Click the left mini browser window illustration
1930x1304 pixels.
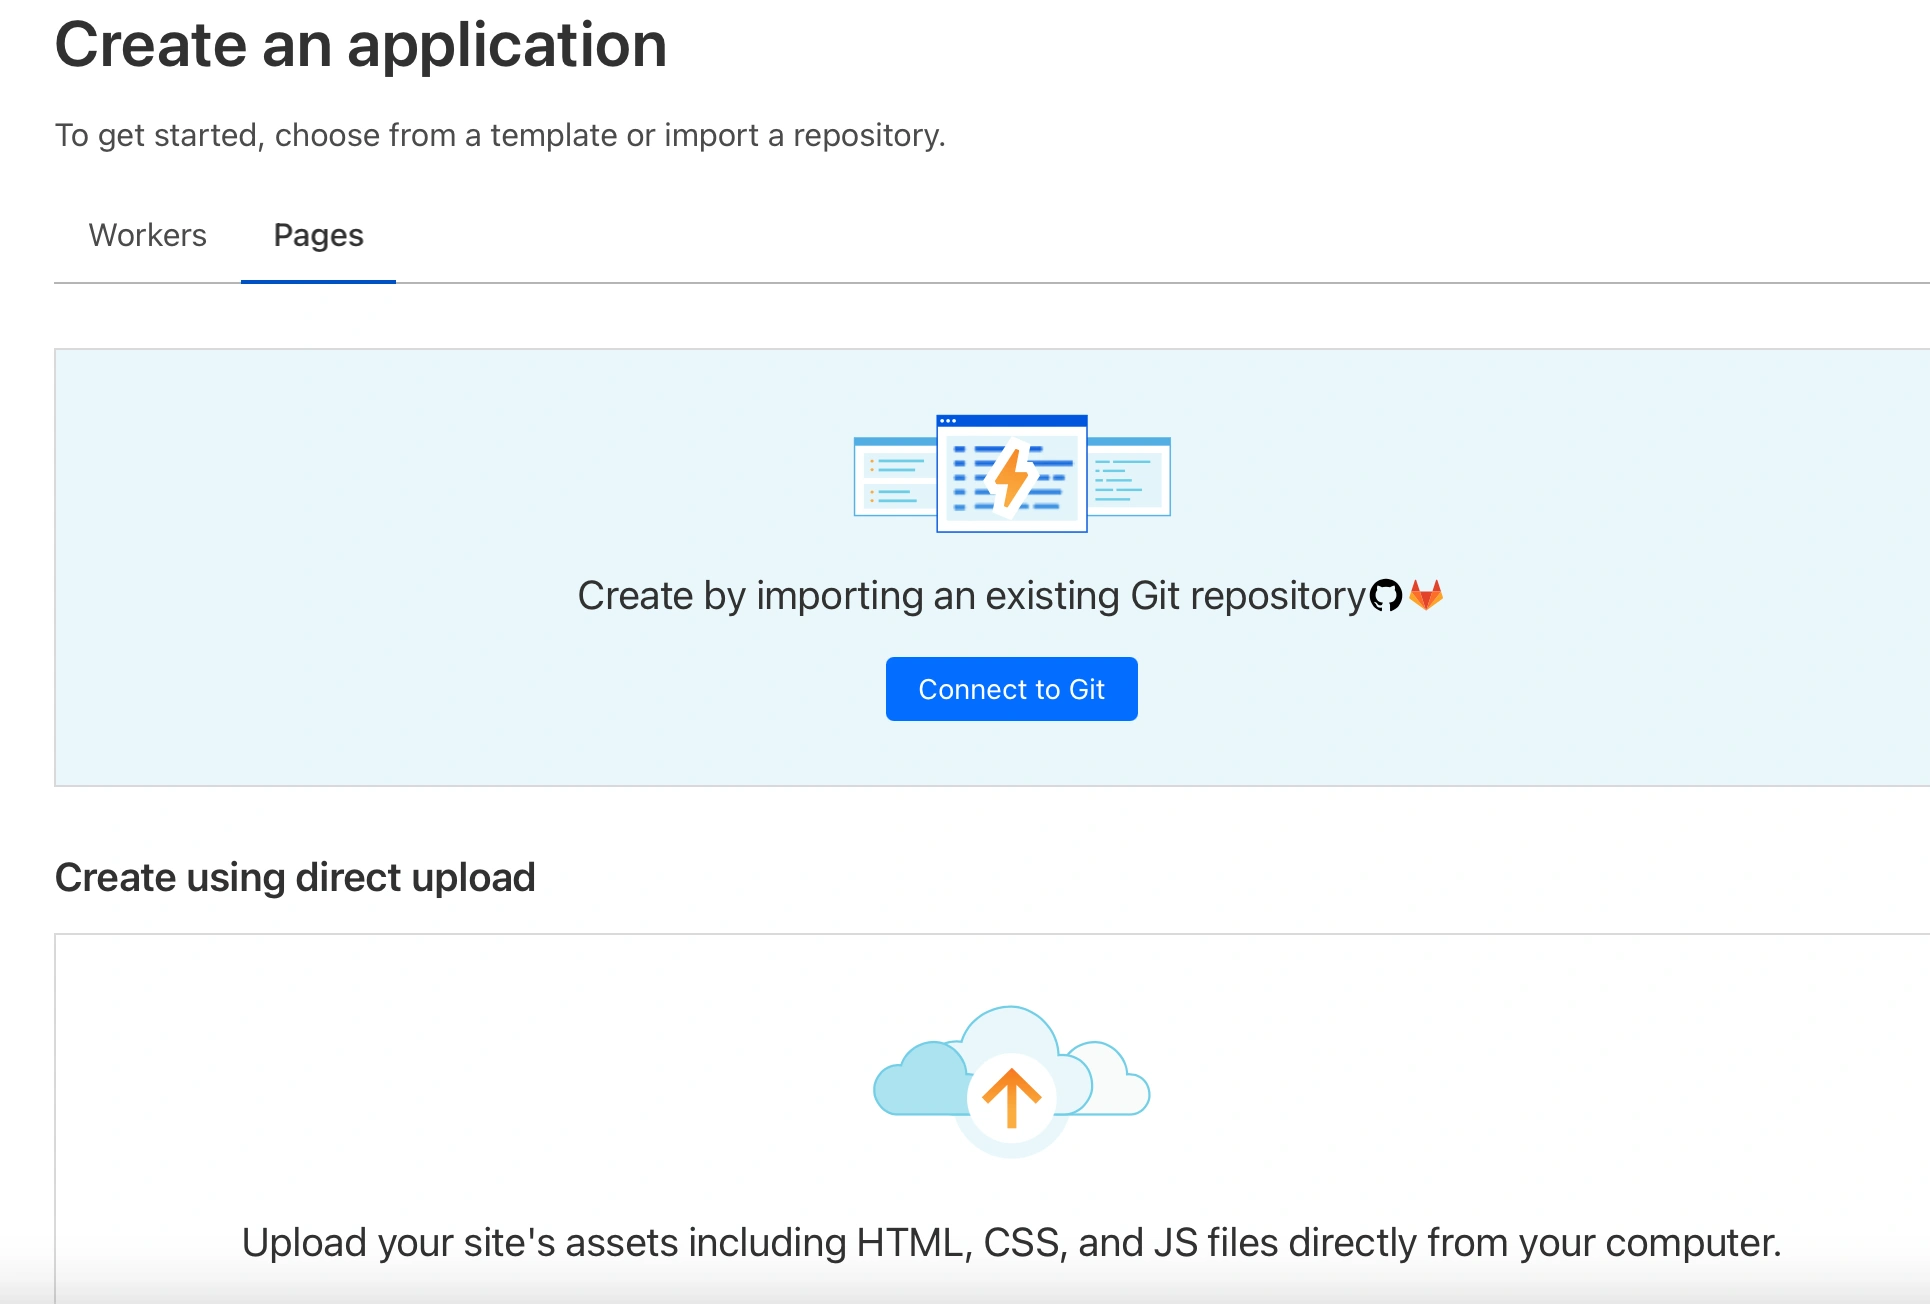coord(894,477)
